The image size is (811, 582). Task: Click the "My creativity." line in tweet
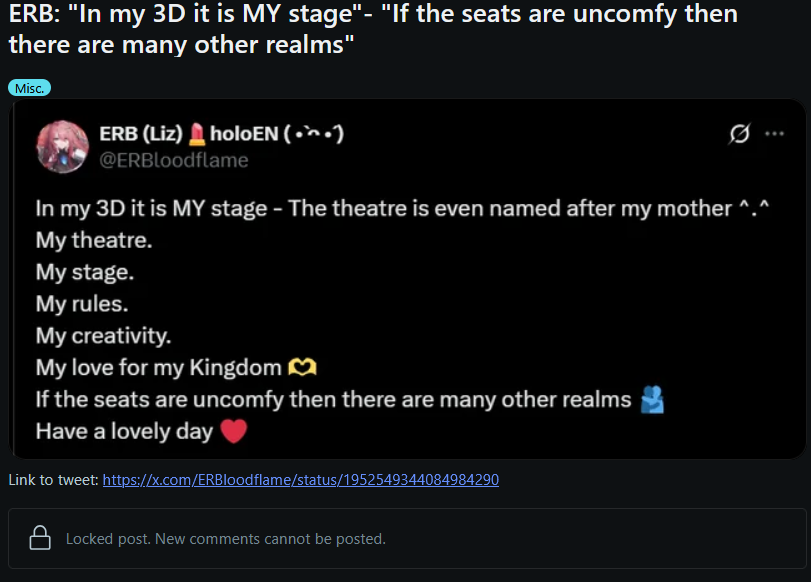click(103, 335)
